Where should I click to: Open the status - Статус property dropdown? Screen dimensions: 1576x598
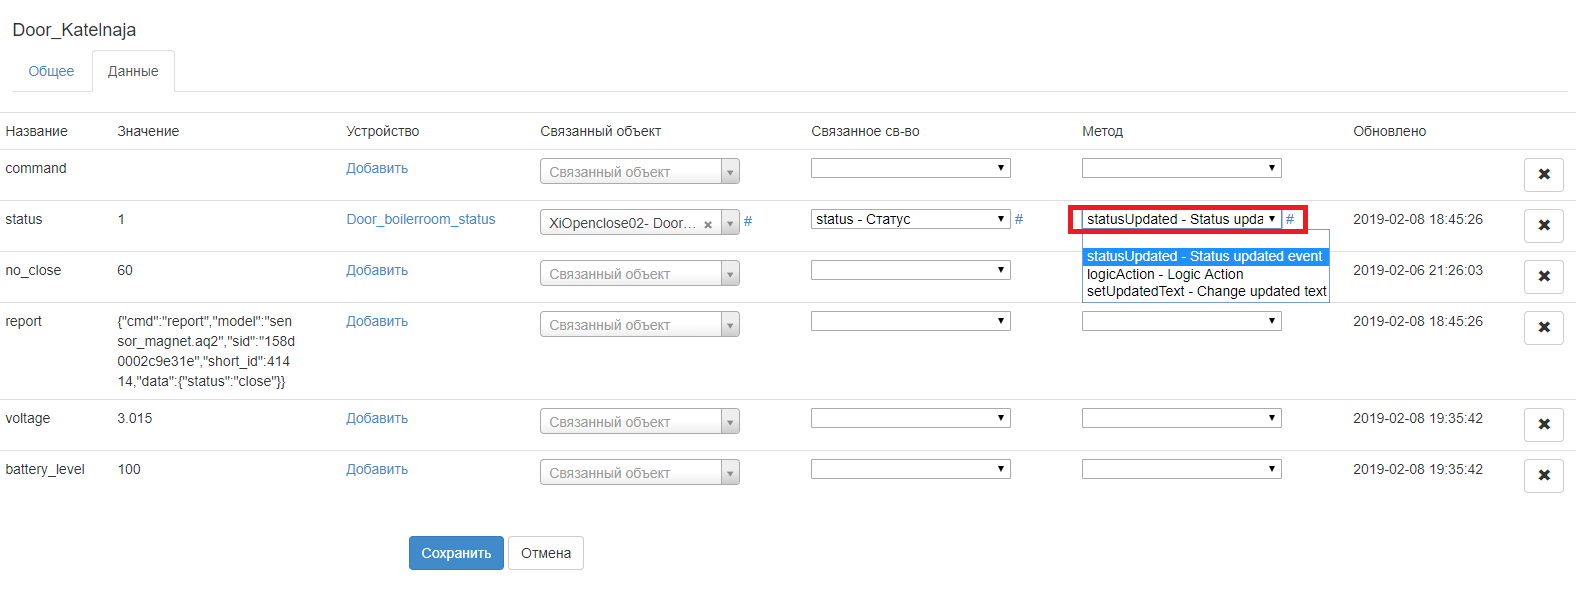[x=910, y=219]
